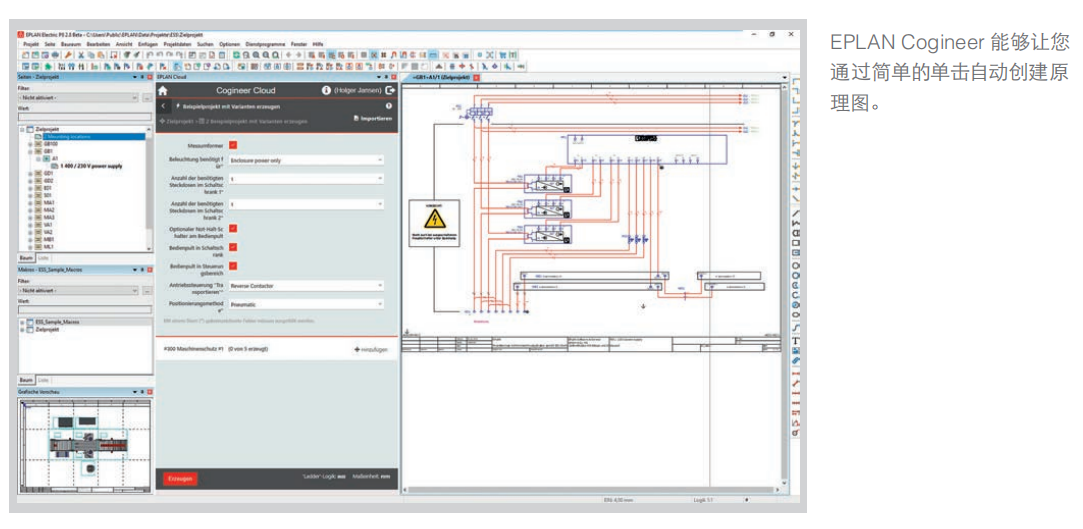This screenshot has width=1083, height=529.
Task: Click the Wert input field in Makros panel
Action: tap(84, 309)
